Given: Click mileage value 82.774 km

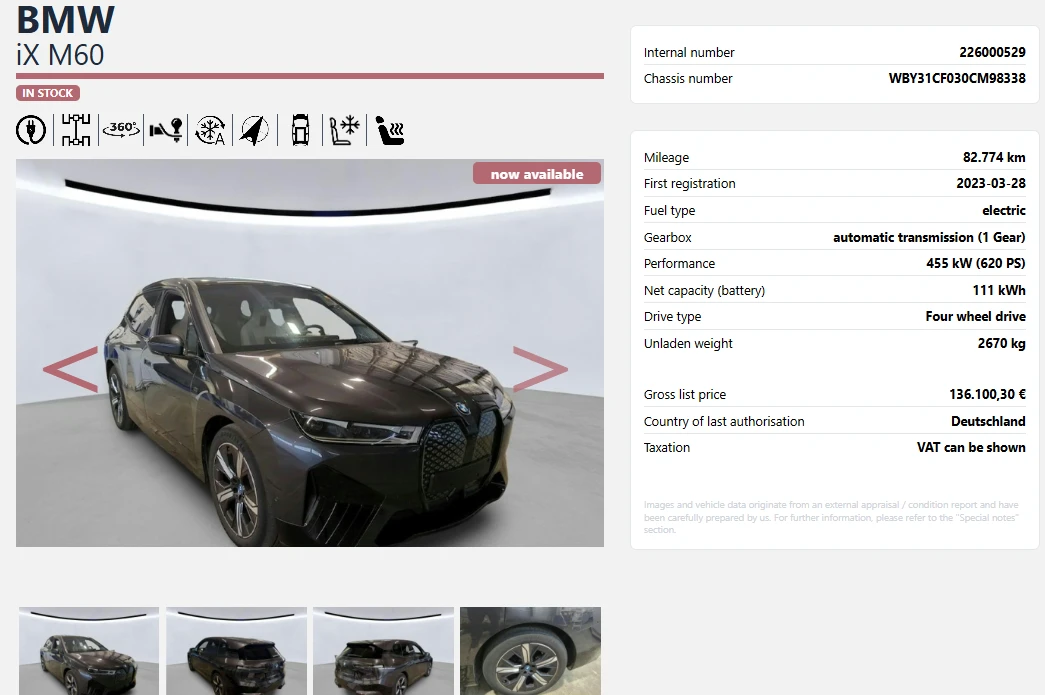Looking at the screenshot, I should [x=994, y=157].
